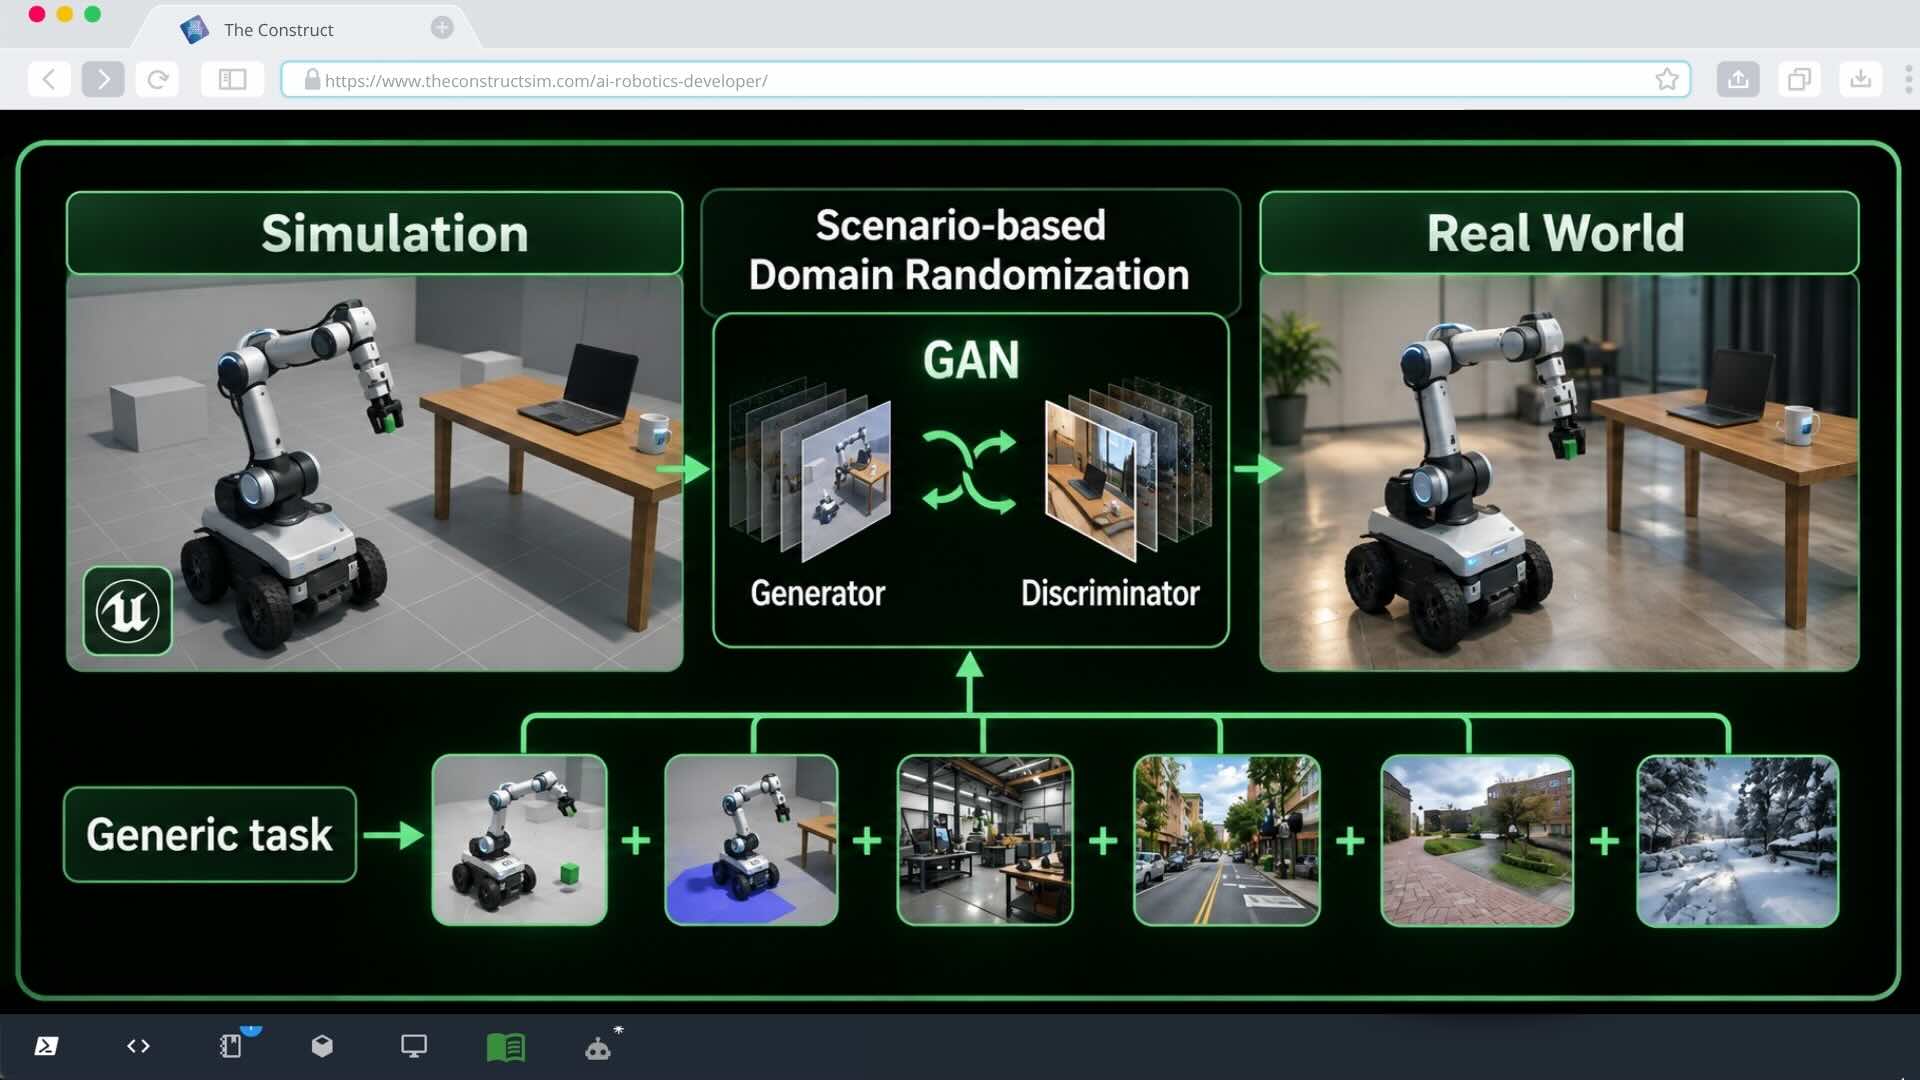Image resolution: width=1920 pixels, height=1080 pixels.
Task: Select the snowy park thumbnail
Action: 1737,841
